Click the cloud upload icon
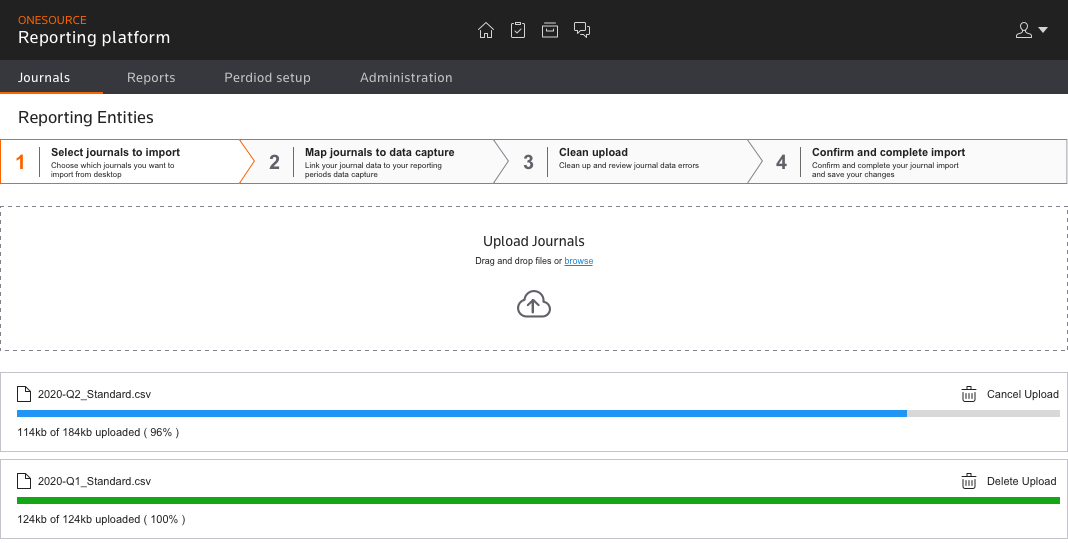This screenshot has width=1068, height=543. tap(534, 304)
